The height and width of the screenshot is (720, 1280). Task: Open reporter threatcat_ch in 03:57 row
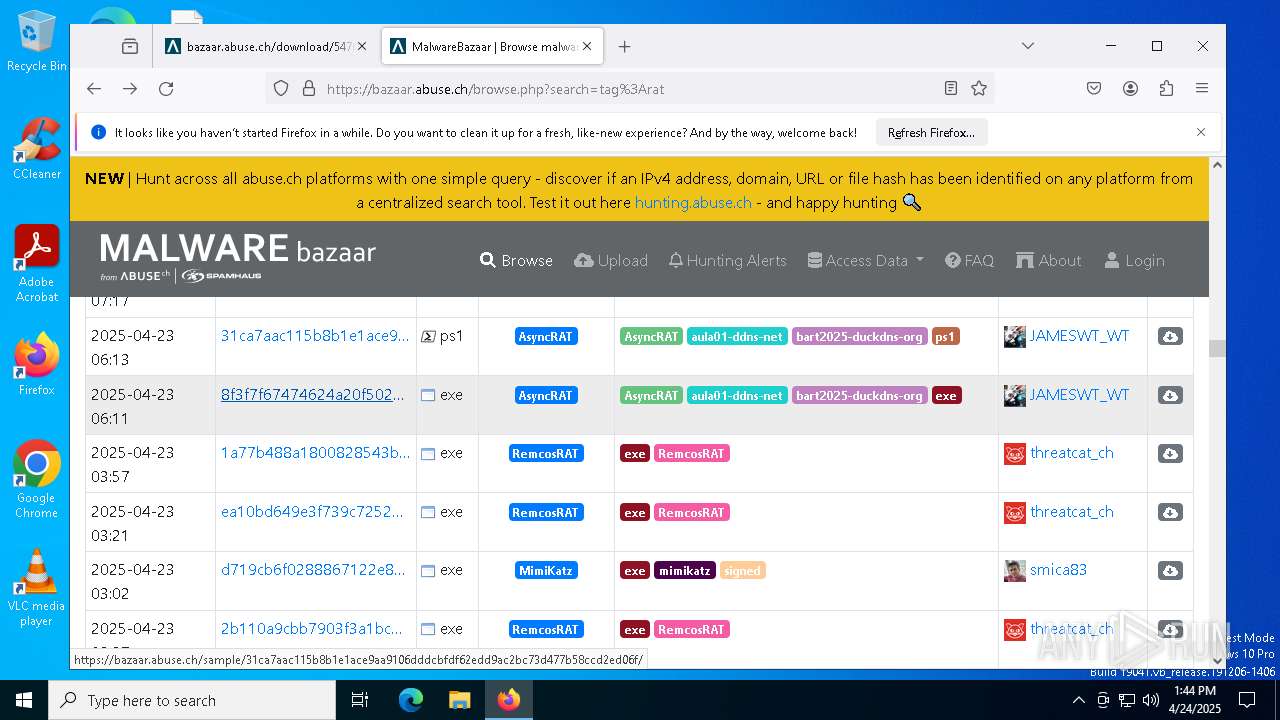[x=1071, y=453]
